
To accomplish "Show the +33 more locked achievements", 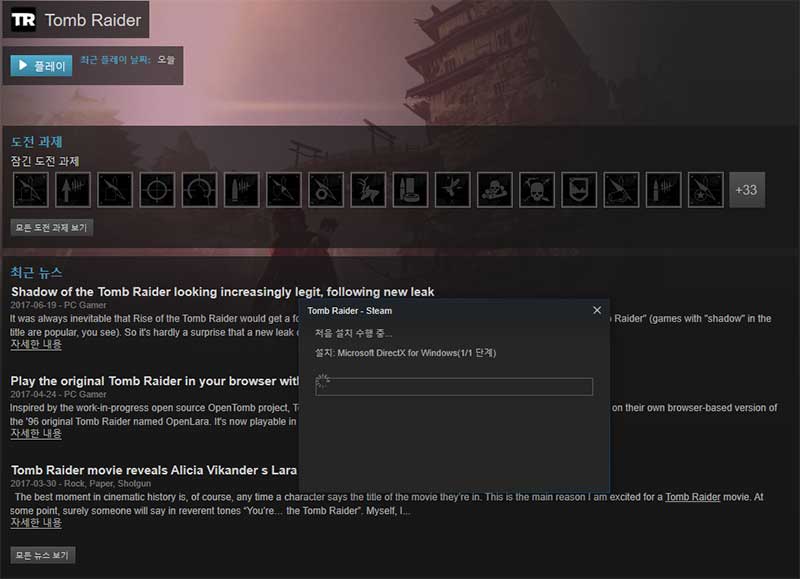I will pos(747,190).
